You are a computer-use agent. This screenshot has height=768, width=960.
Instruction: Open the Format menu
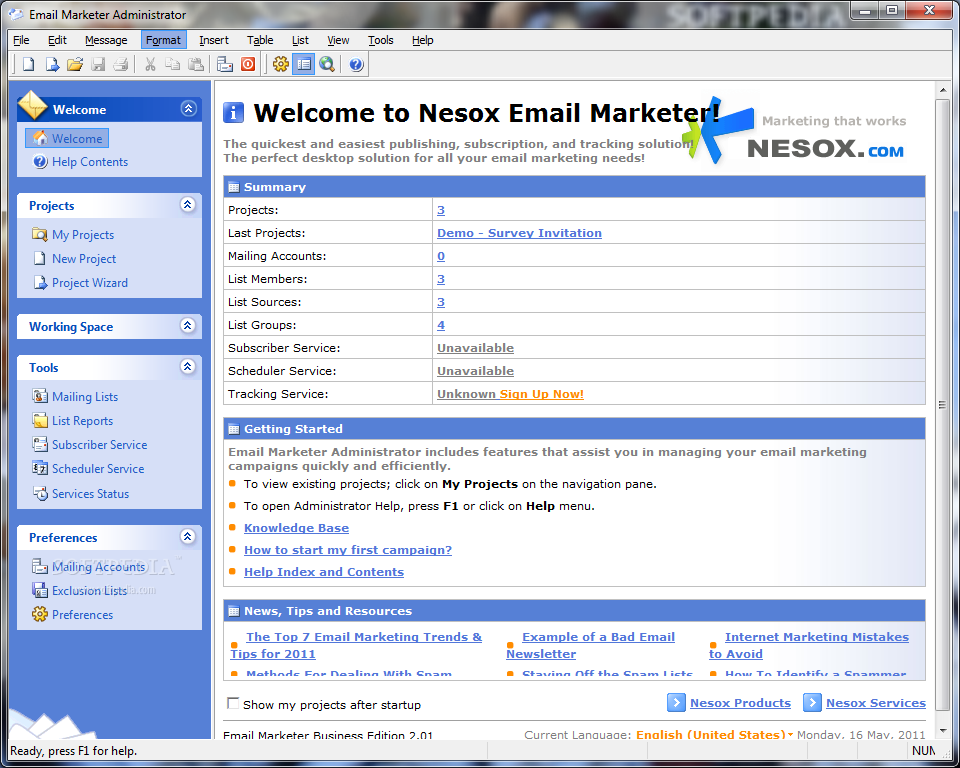(163, 40)
